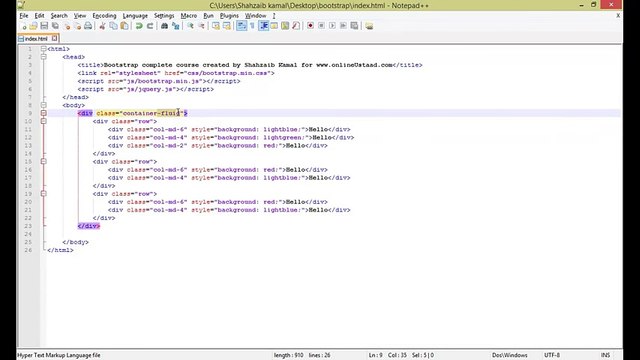Click the Dos\Windows line ending status
The height and width of the screenshot is (360, 640).
pyautogui.click(x=509, y=355)
